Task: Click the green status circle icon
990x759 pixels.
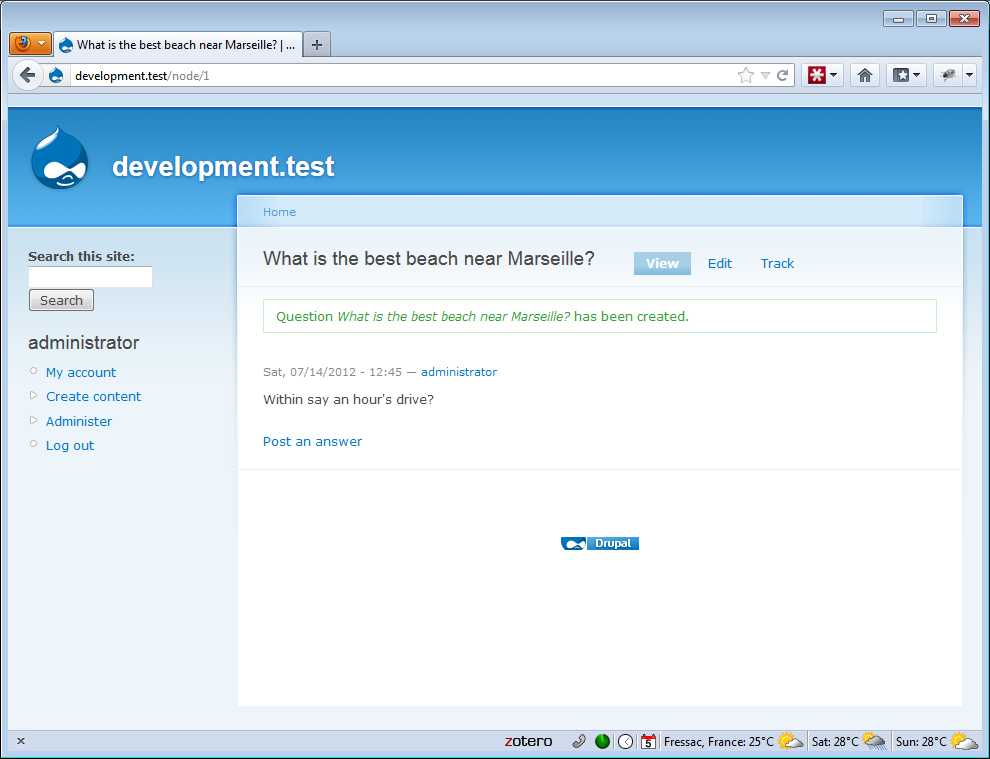Action: [601, 741]
